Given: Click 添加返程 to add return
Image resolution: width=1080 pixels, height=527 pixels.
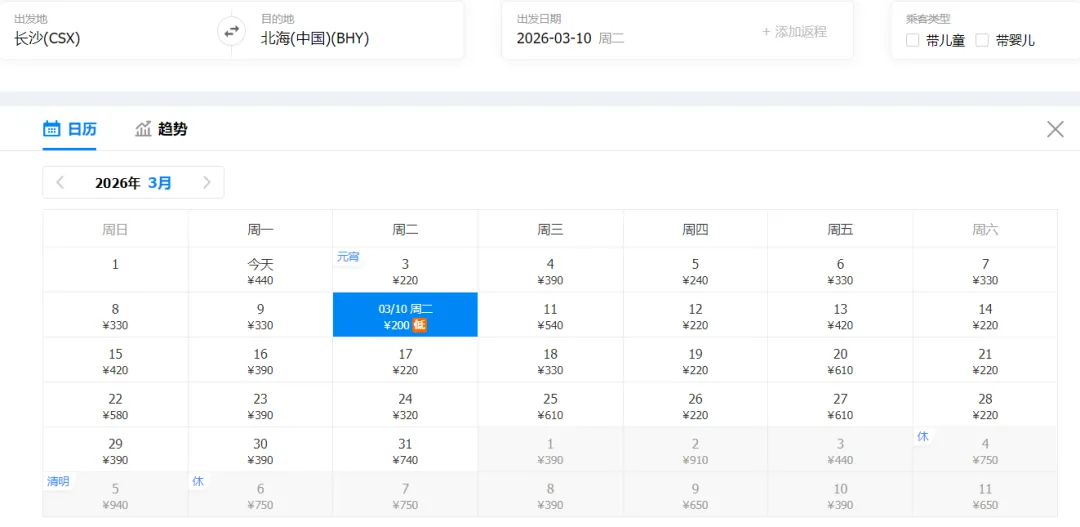Looking at the screenshot, I should [794, 32].
